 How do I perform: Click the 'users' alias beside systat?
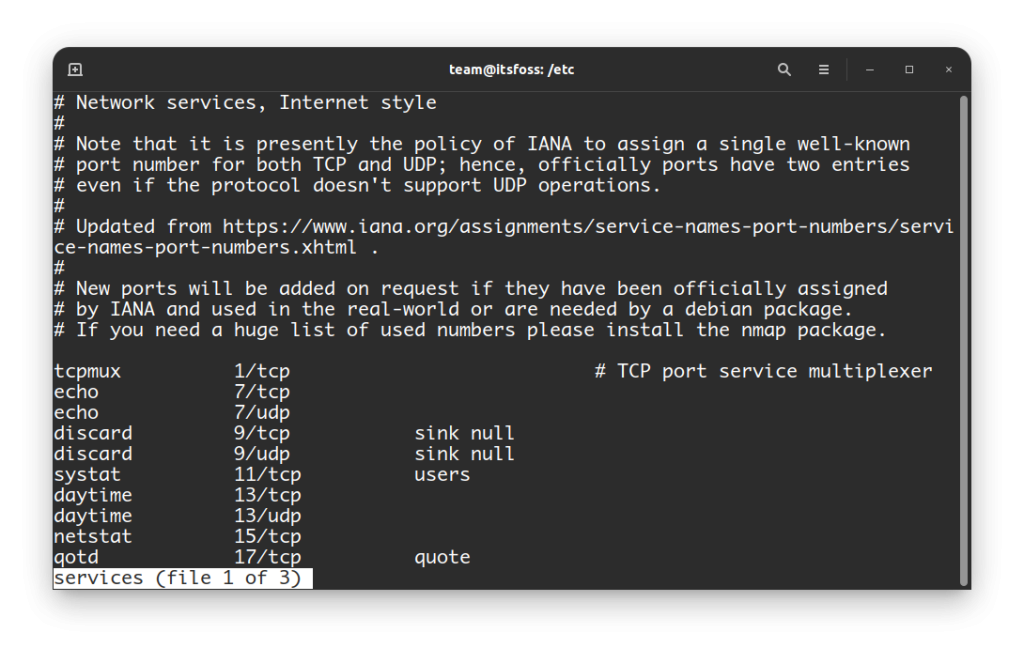(x=442, y=474)
